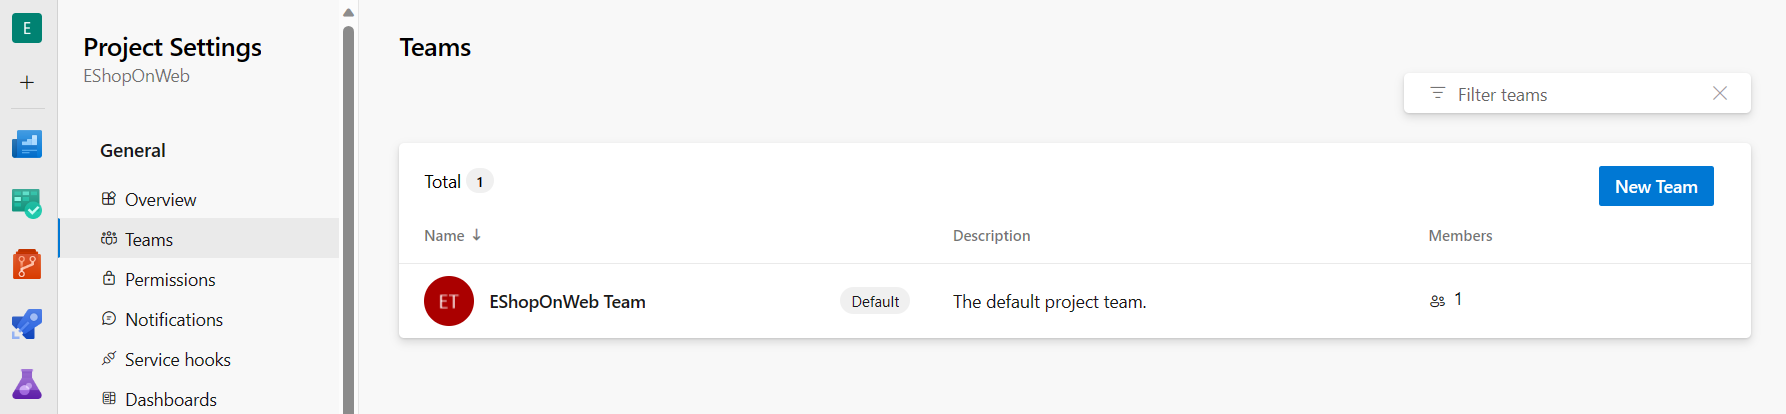Click the New Team button
Viewport: 1786px width, 414px height.
click(x=1655, y=186)
